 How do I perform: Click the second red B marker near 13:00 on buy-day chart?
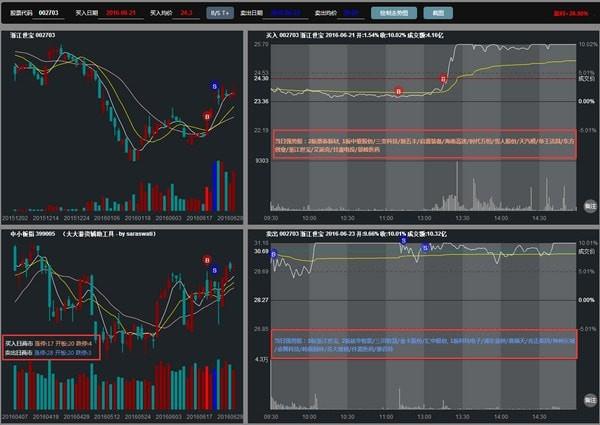point(443,79)
